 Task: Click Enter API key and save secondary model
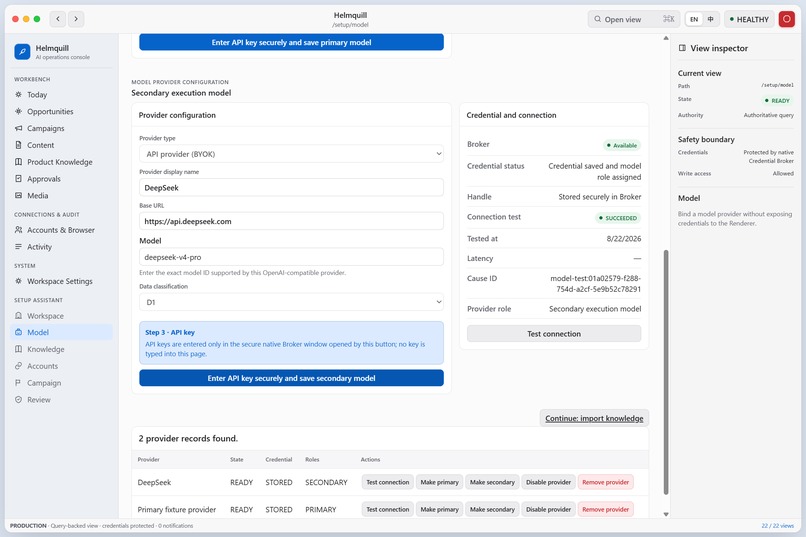[291, 378]
